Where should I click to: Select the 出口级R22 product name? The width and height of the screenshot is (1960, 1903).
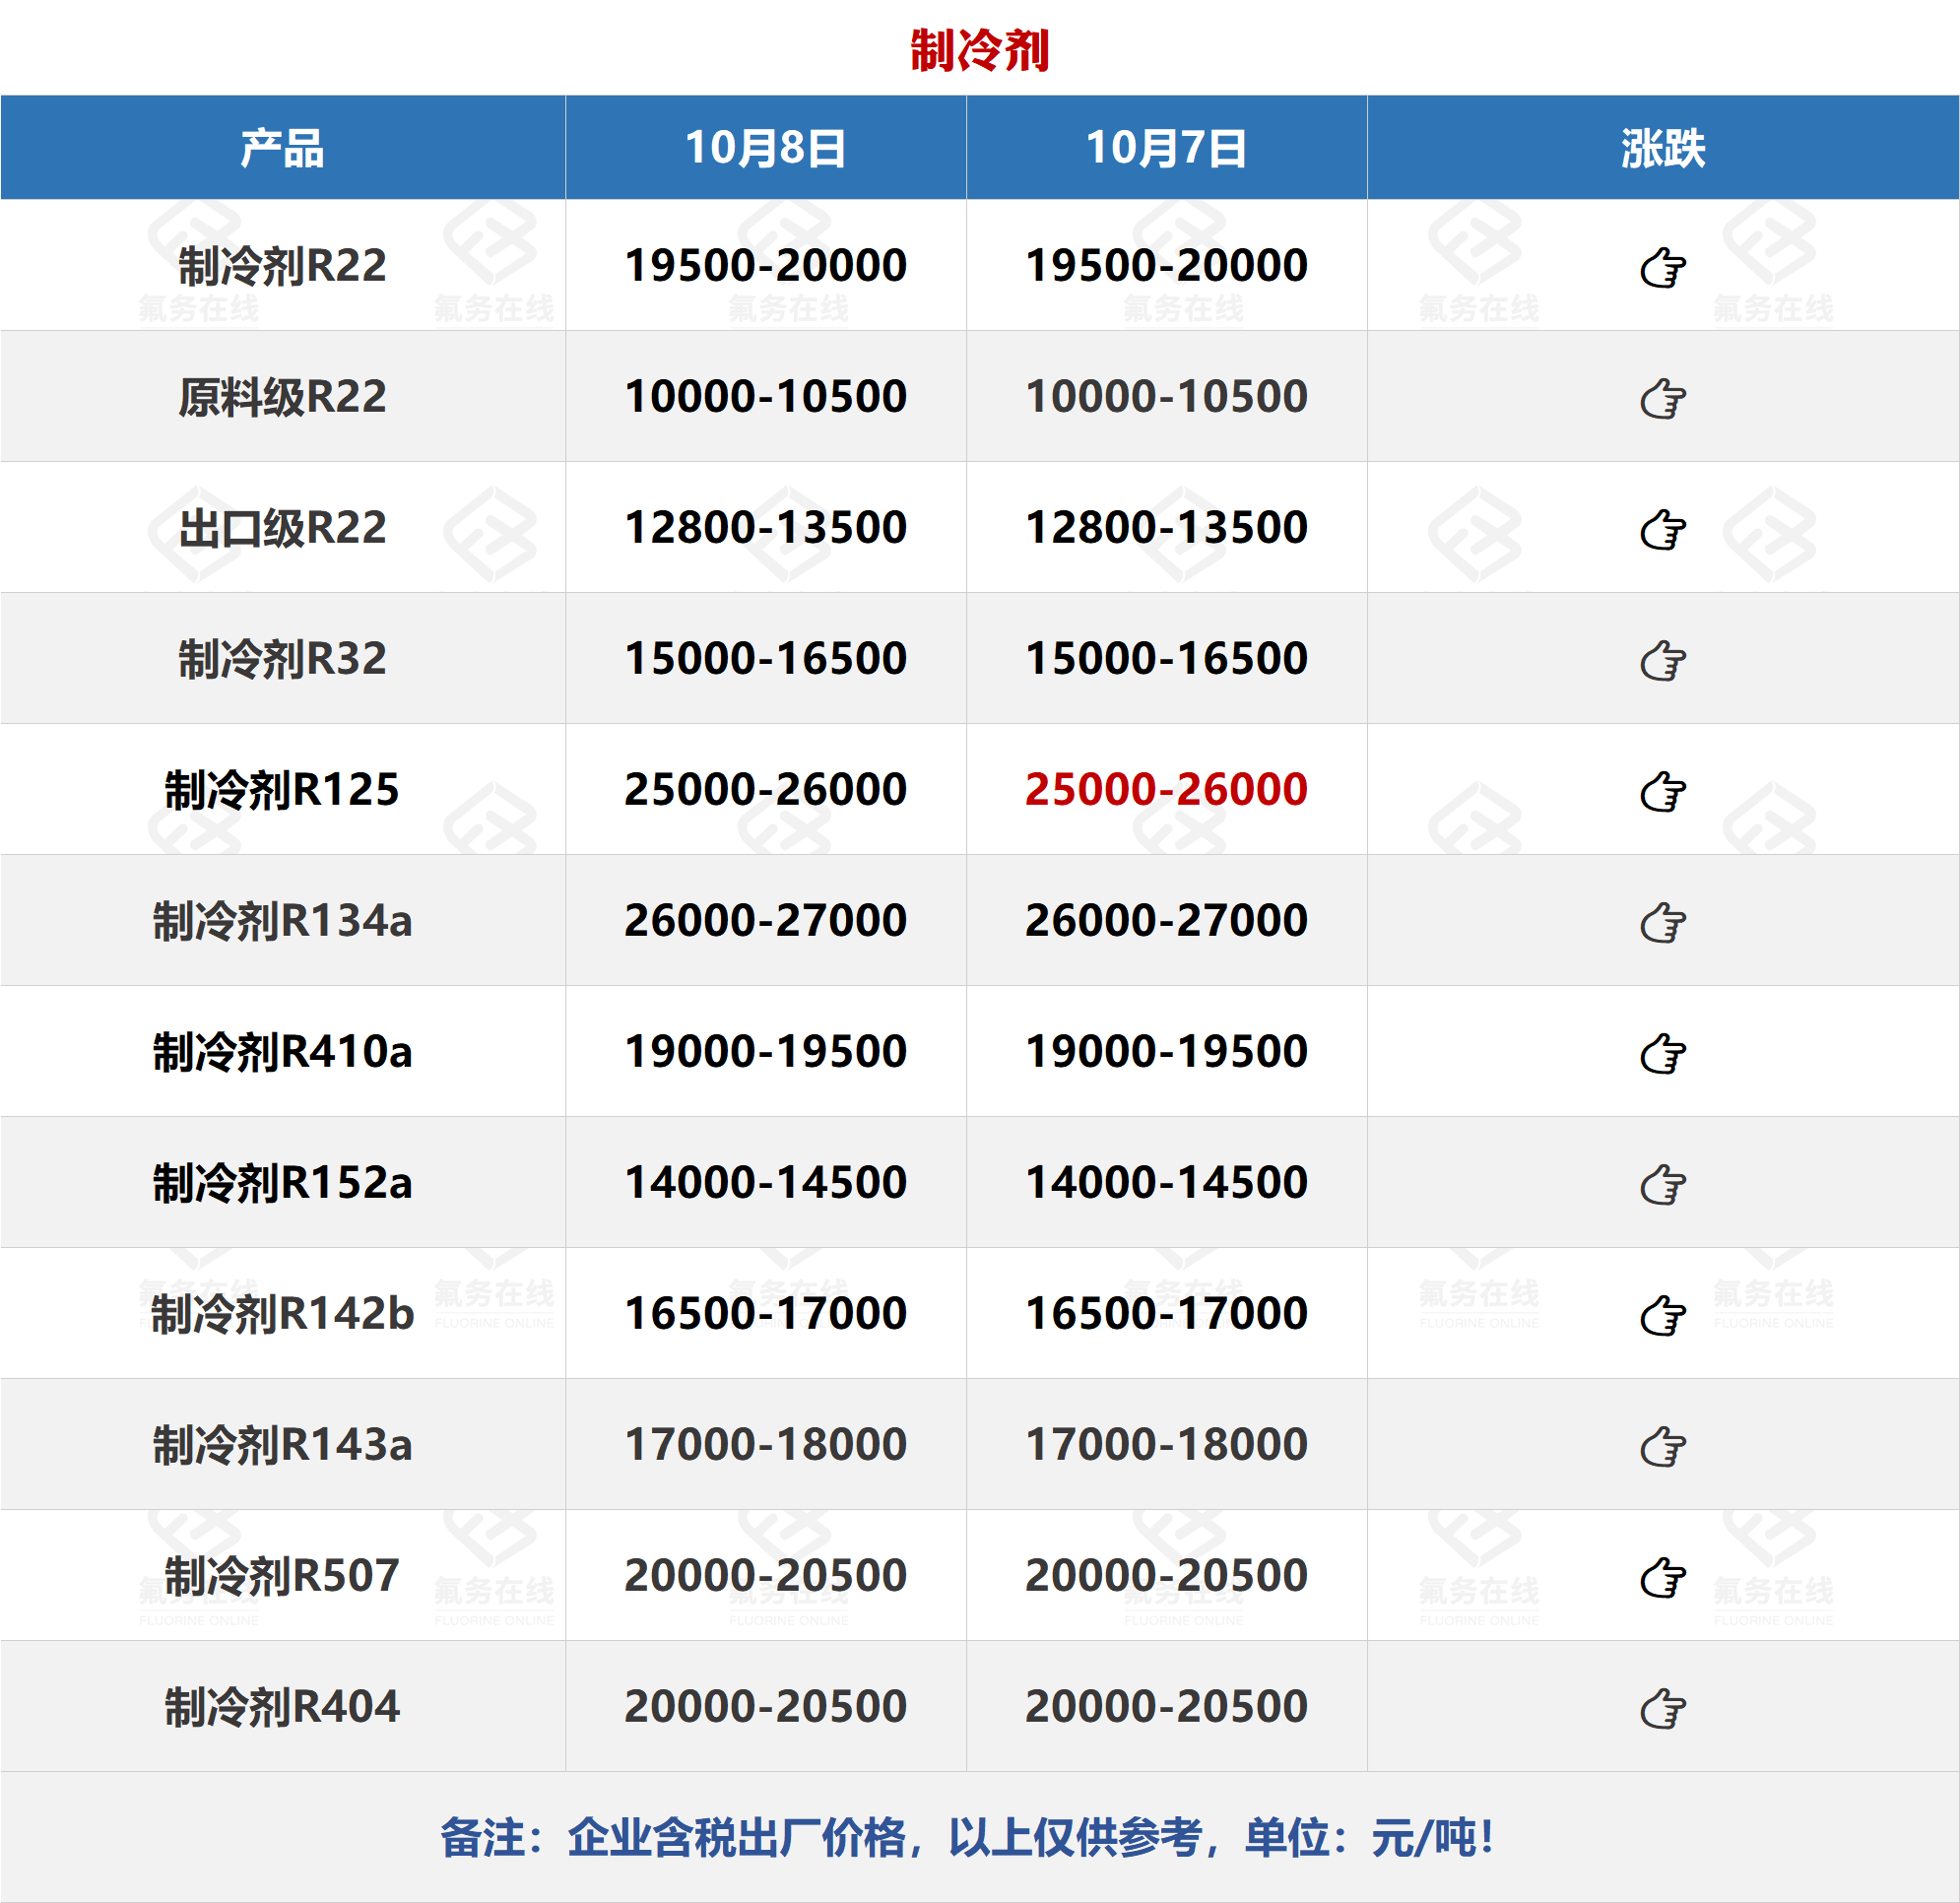(282, 528)
